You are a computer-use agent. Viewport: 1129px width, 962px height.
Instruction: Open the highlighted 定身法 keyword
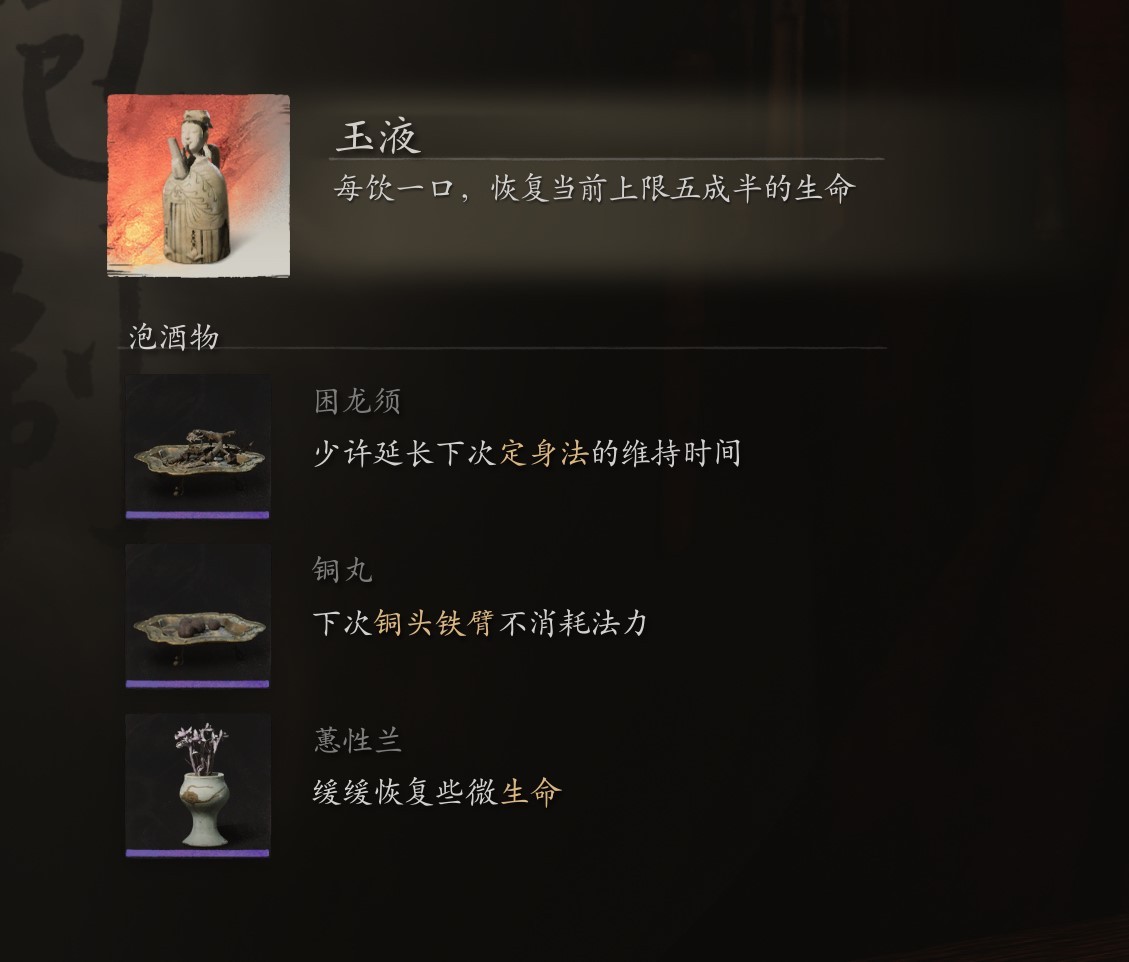pos(544,454)
